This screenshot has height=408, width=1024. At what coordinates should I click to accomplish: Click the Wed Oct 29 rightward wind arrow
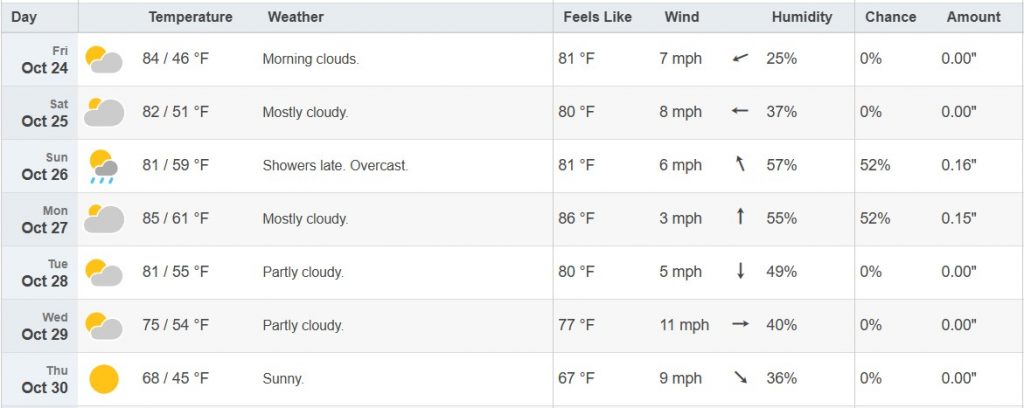(740, 325)
